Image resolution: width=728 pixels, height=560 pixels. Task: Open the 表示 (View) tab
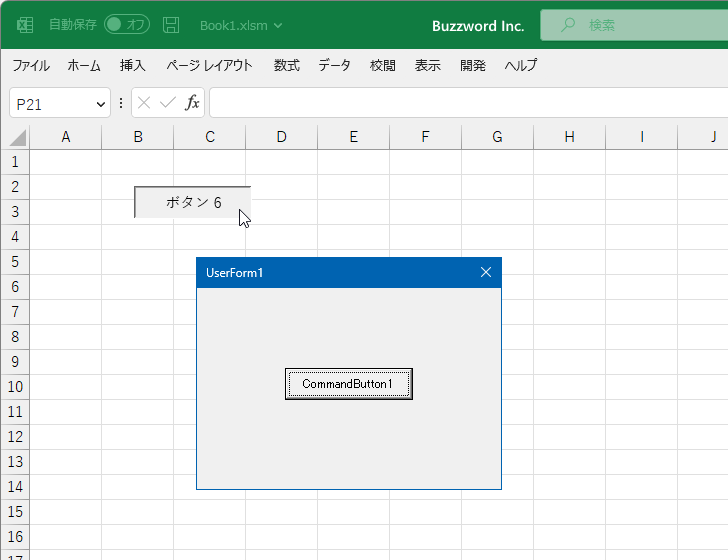428,65
